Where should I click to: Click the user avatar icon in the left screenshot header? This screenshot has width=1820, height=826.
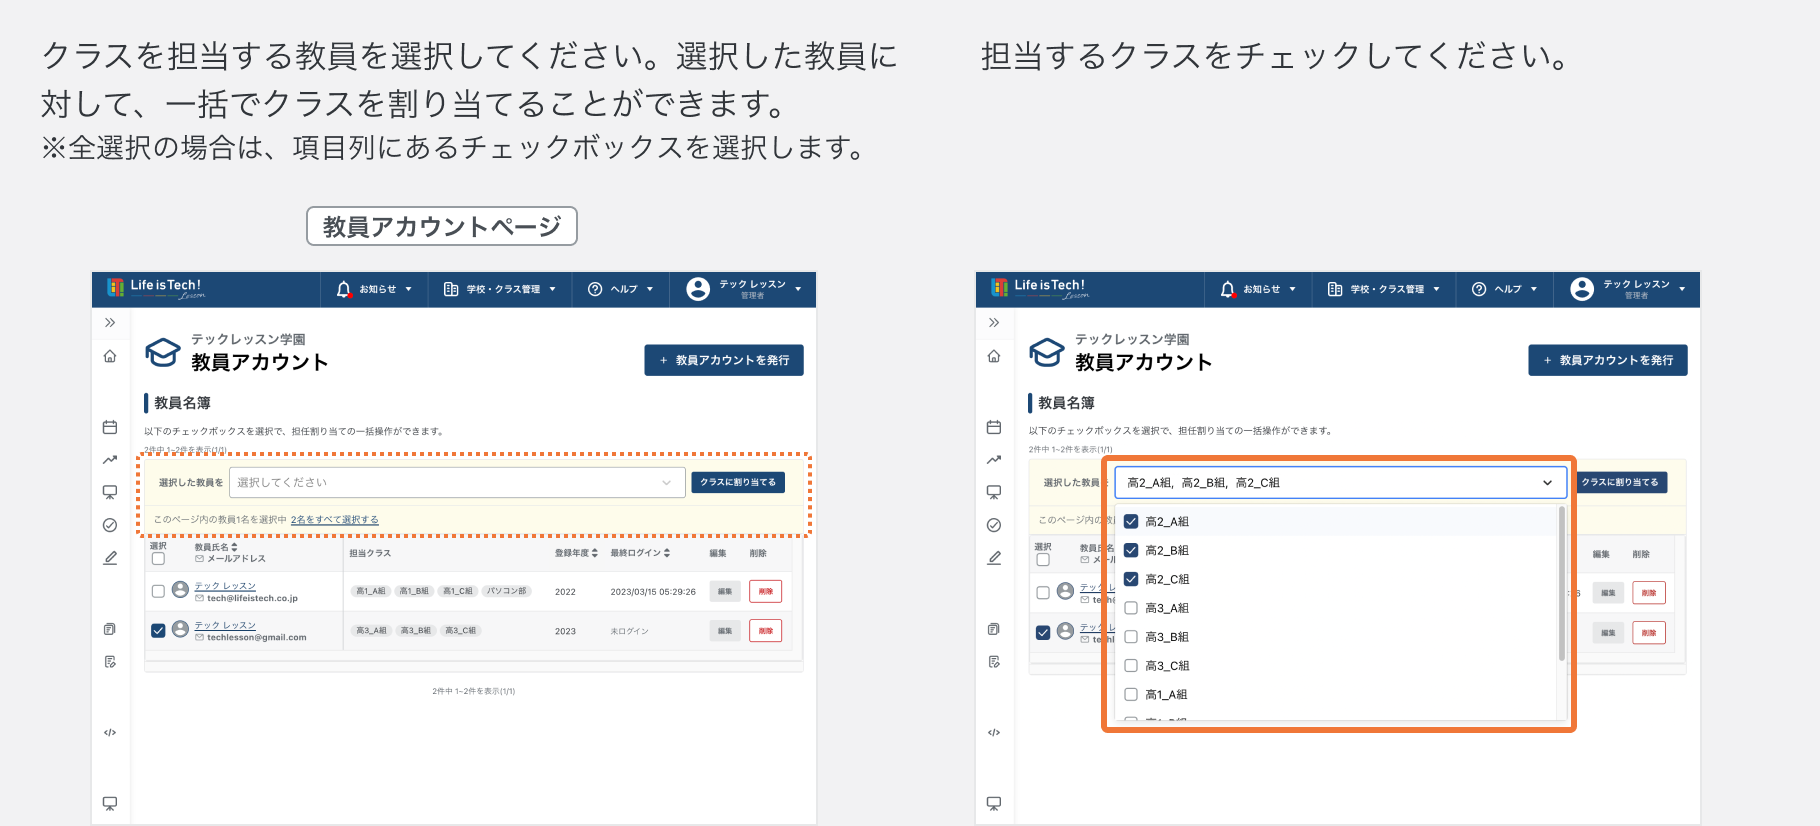(698, 289)
